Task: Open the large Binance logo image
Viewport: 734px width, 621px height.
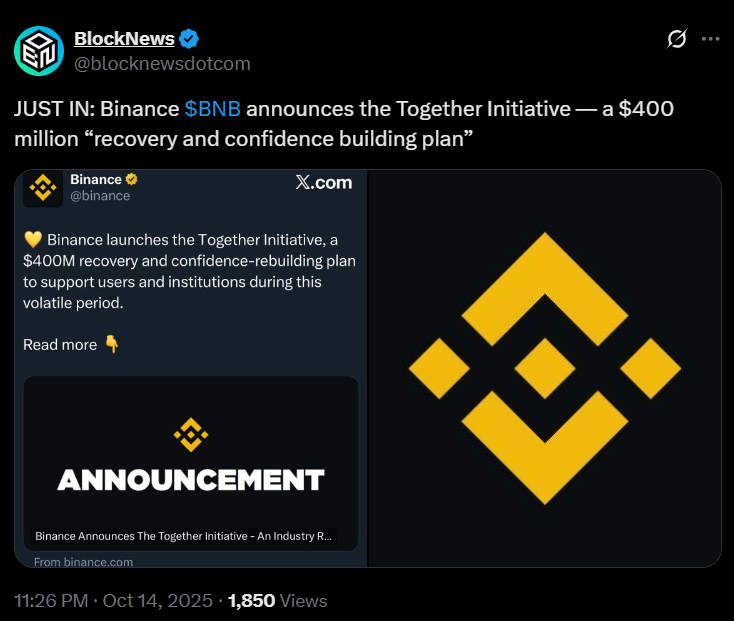Action: coord(545,368)
